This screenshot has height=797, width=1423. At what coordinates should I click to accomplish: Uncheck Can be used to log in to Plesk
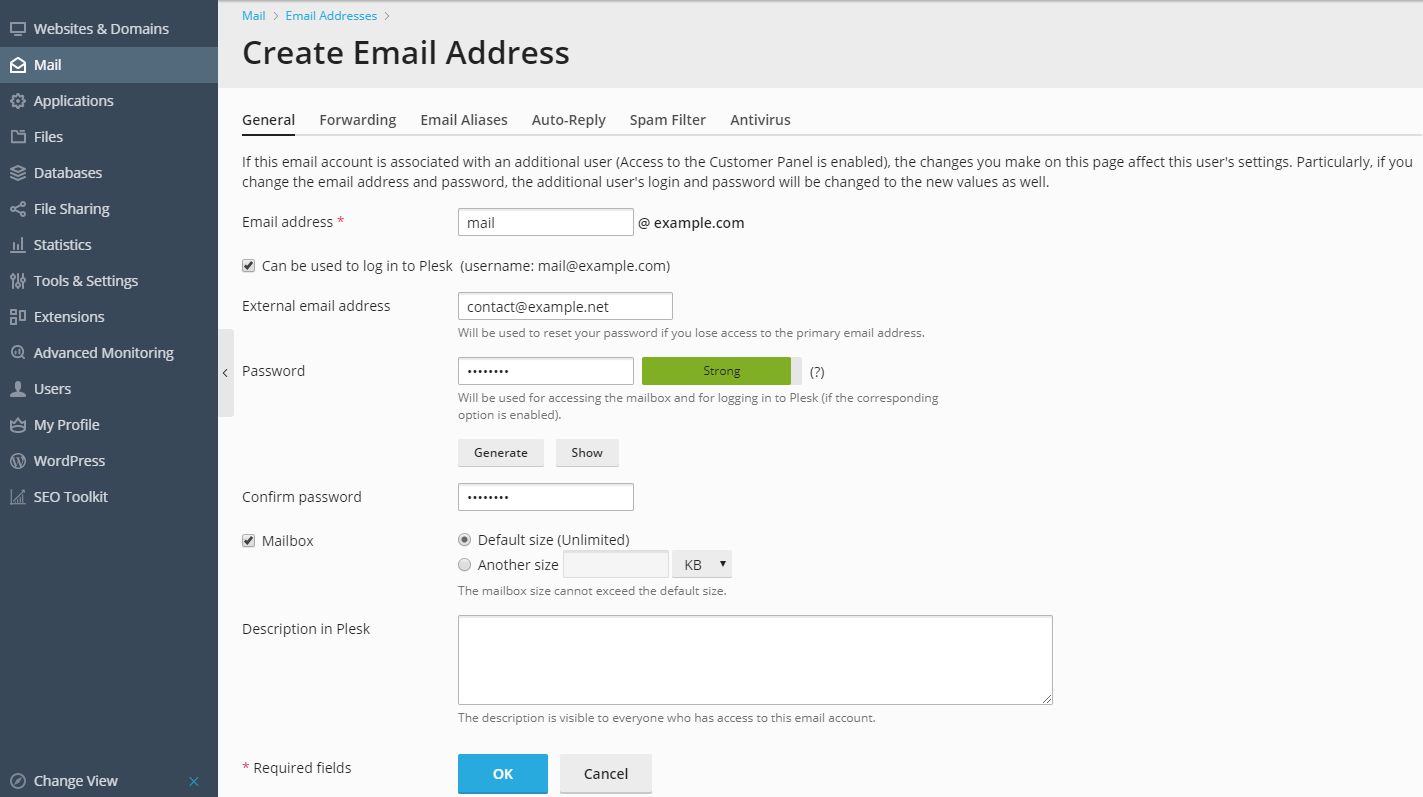click(249, 266)
